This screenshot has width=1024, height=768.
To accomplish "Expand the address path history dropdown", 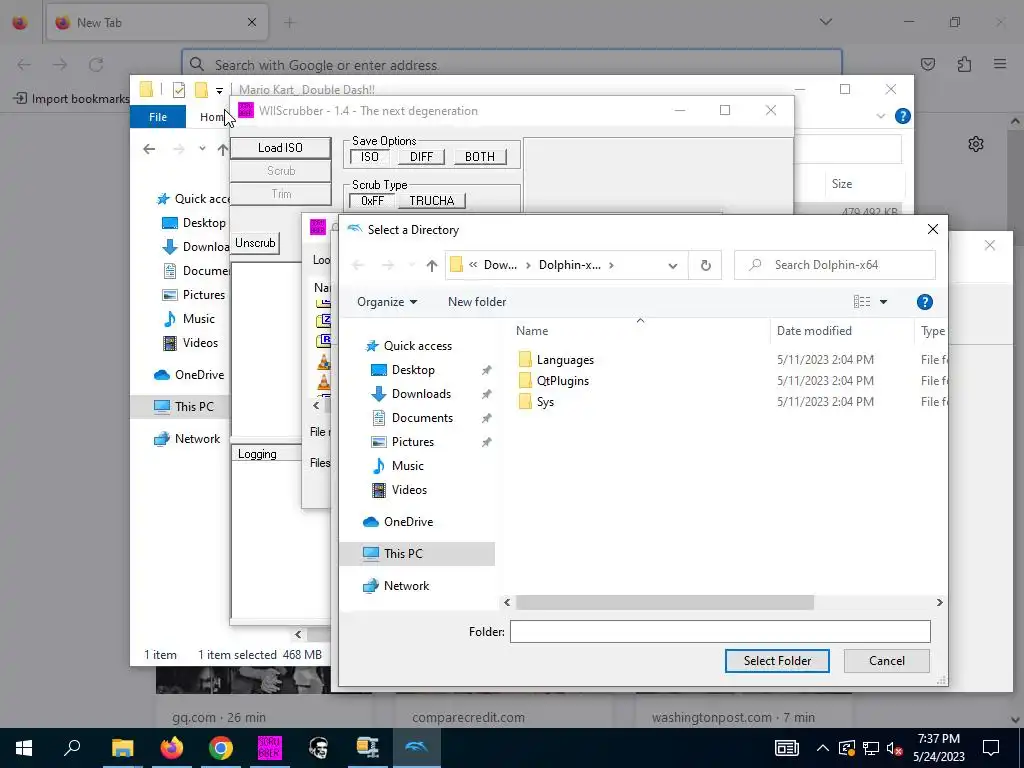I will pyautogui.click(x=673, y=265).
